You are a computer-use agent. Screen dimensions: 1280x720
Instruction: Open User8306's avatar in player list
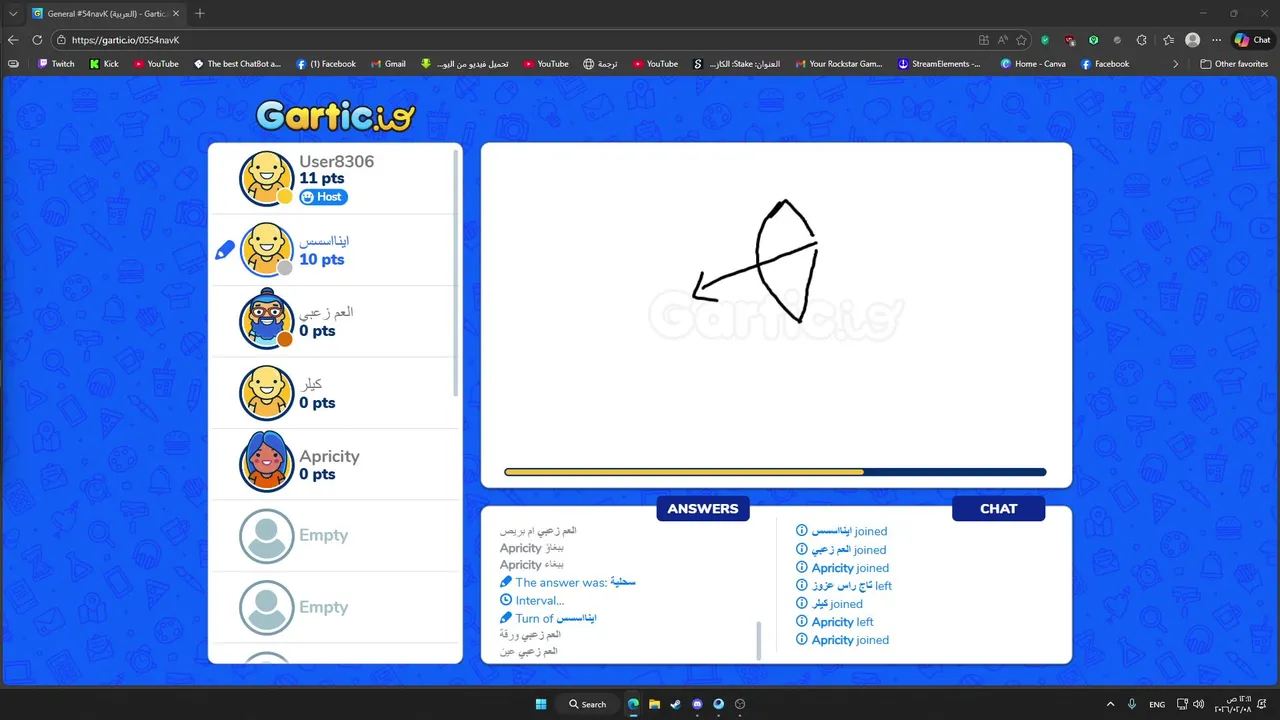pyautogui.click(x=266, y=178)
